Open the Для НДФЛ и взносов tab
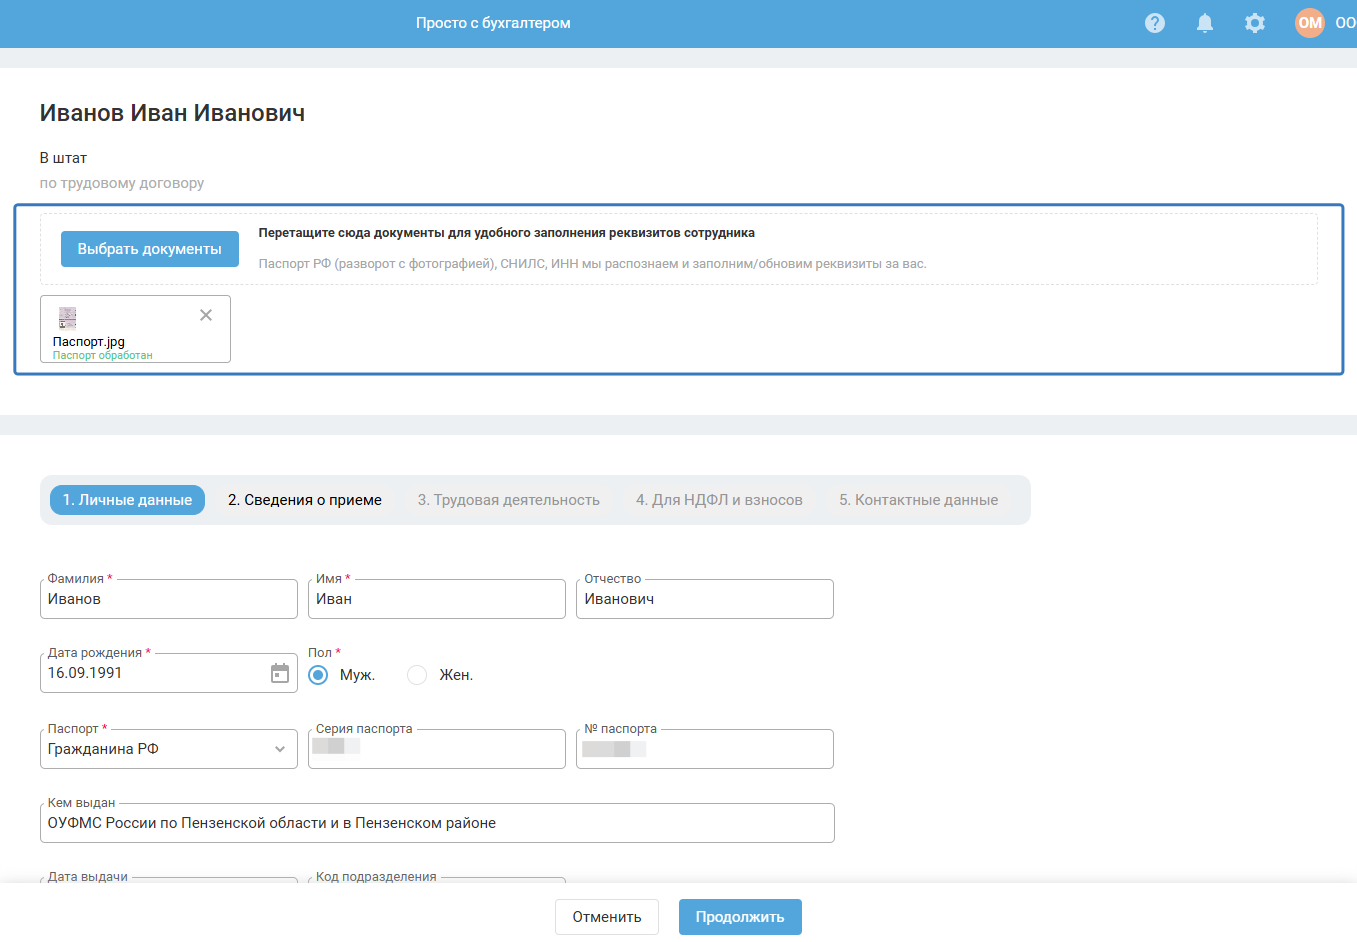 pyautogui.click(x=719, y=500)
